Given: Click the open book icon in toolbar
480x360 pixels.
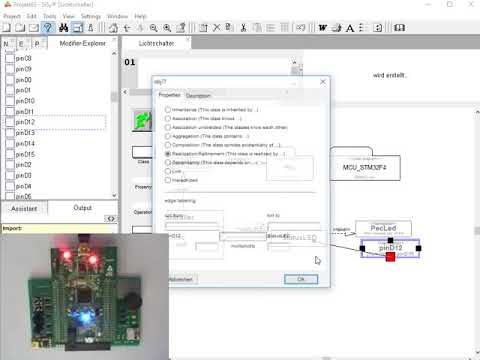Looking at the screenshot, I should pos(399,28).
